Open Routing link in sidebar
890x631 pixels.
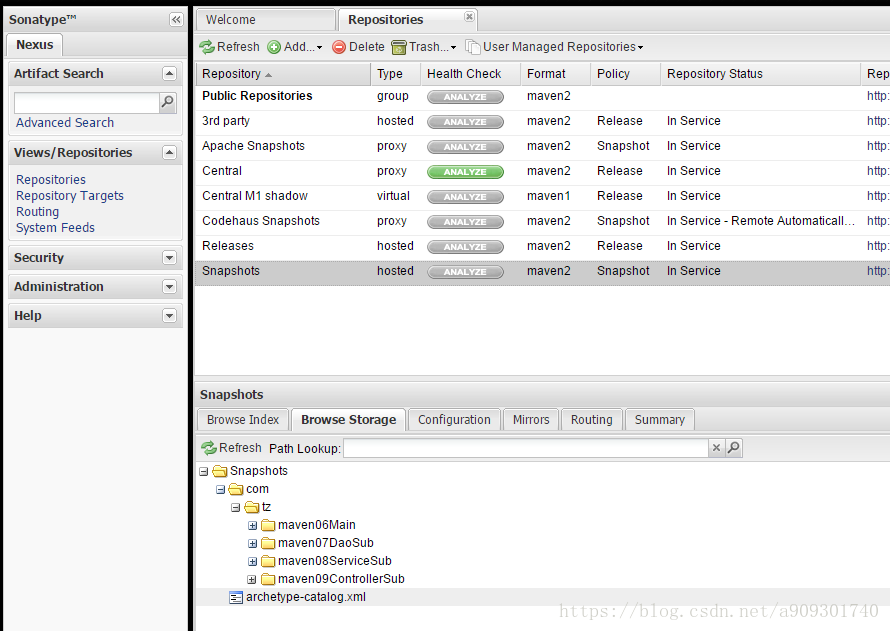coord(37,212)
